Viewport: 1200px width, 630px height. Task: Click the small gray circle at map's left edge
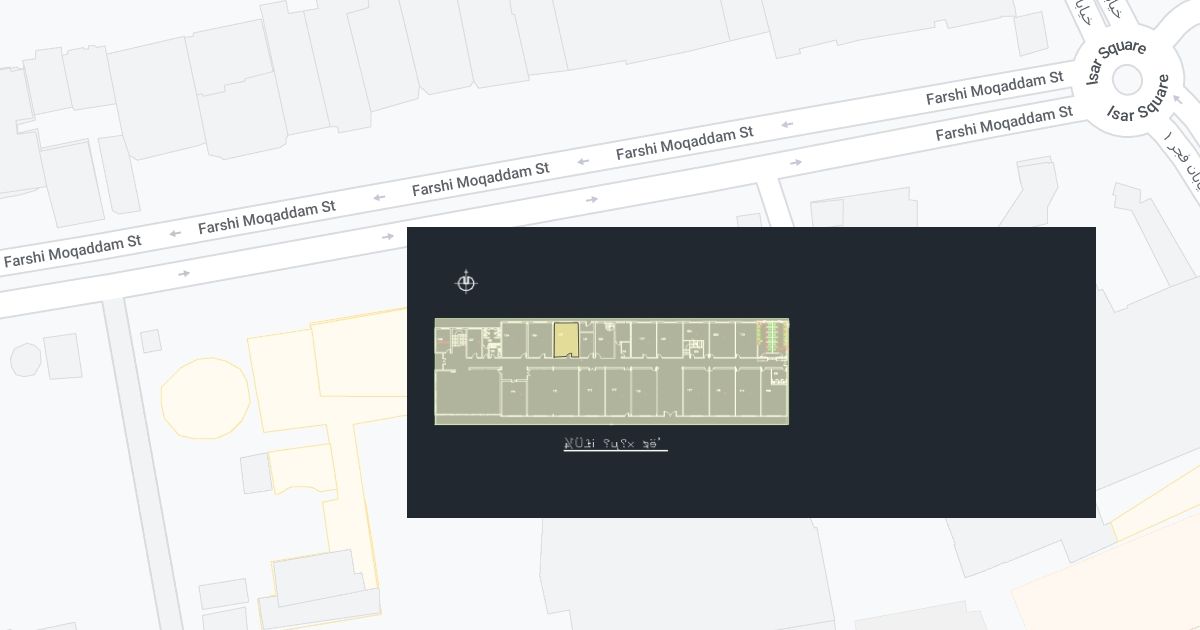point(25,360)
